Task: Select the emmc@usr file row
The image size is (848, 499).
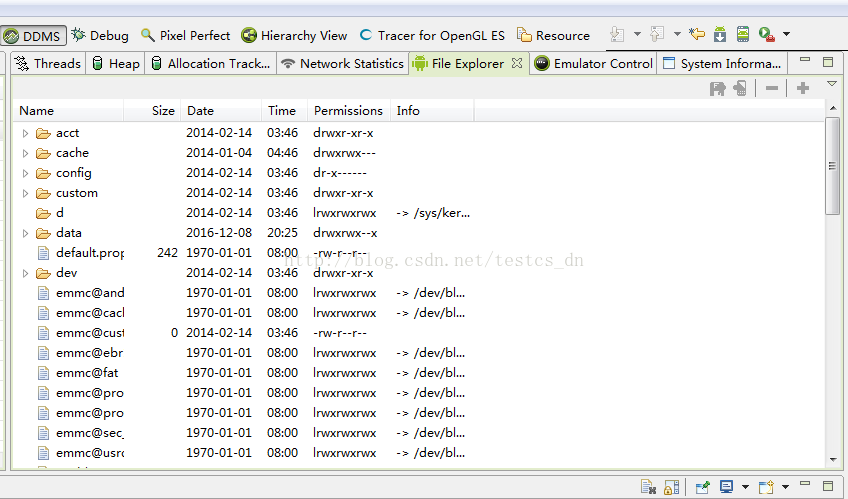Action: click(419, 453)
